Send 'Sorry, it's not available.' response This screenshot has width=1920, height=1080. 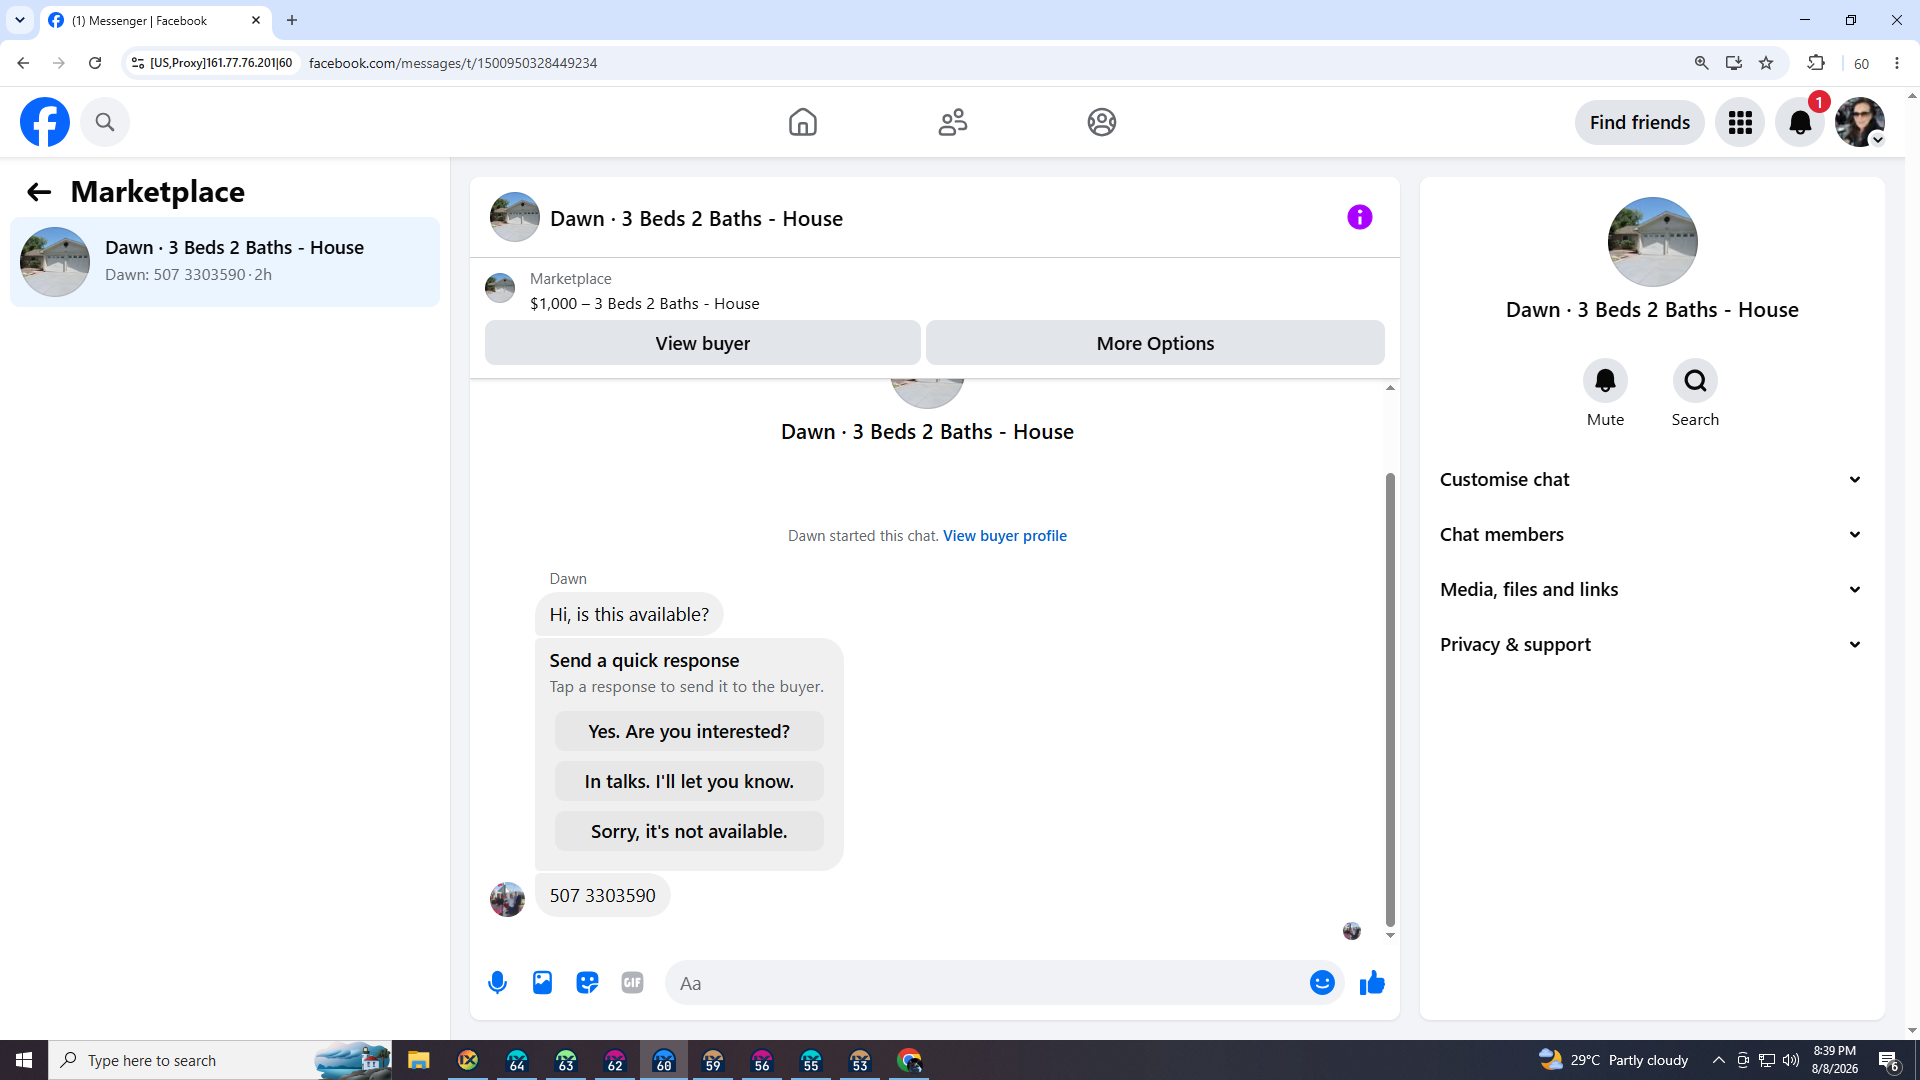coord(689,831)
